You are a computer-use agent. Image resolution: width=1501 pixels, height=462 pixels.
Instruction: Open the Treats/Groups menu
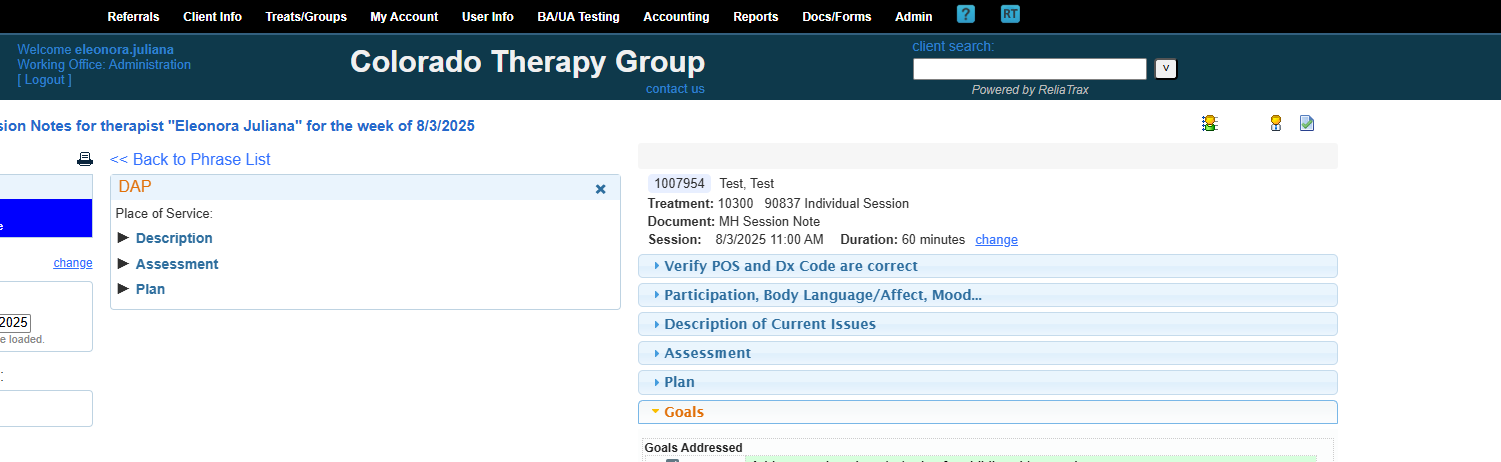click(x=306, y=17)
